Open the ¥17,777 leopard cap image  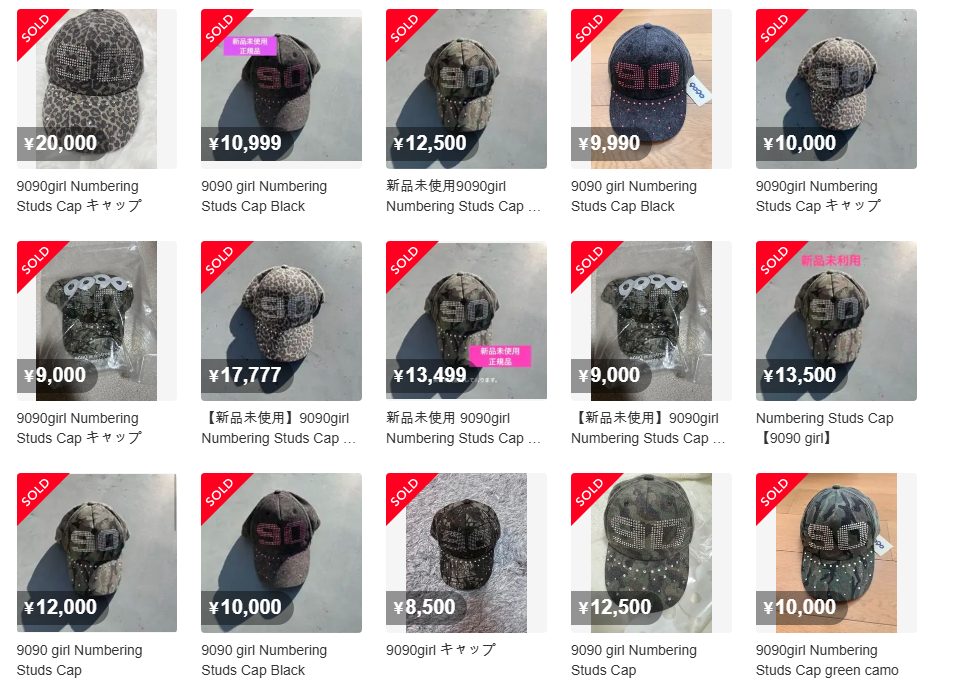tap(281, 321)
